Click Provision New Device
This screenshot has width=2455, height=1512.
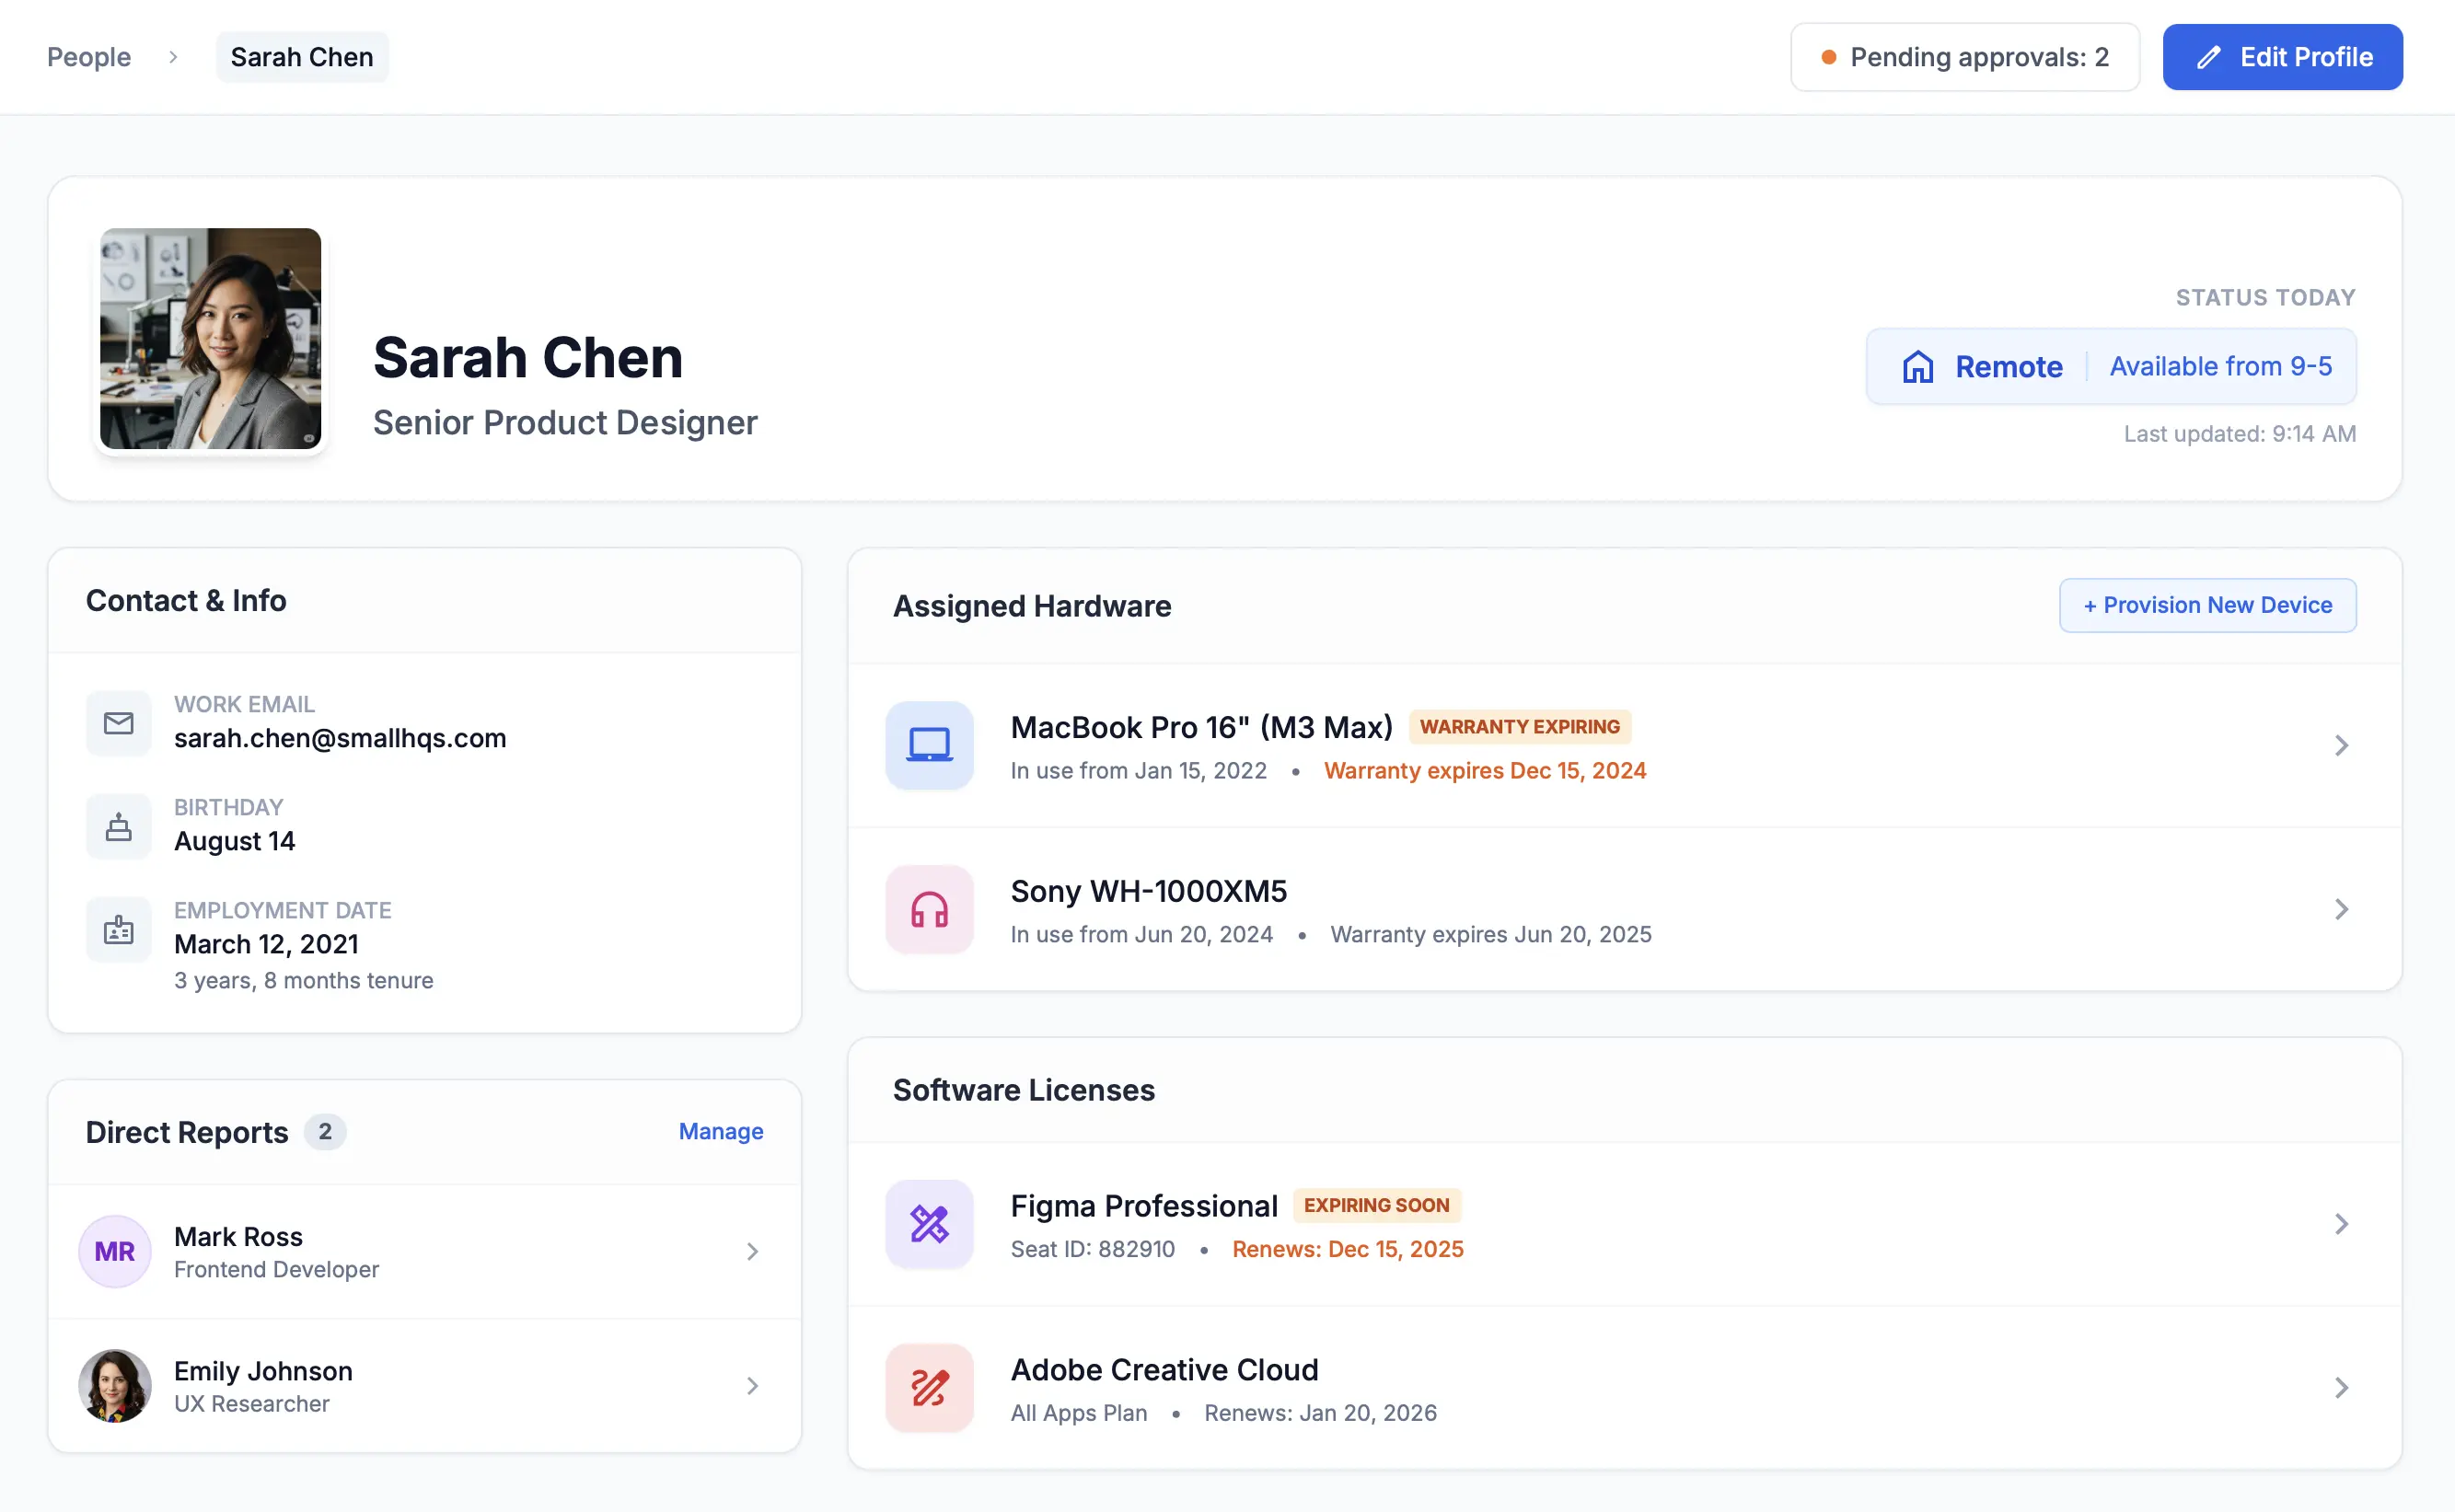(2207, 605)
